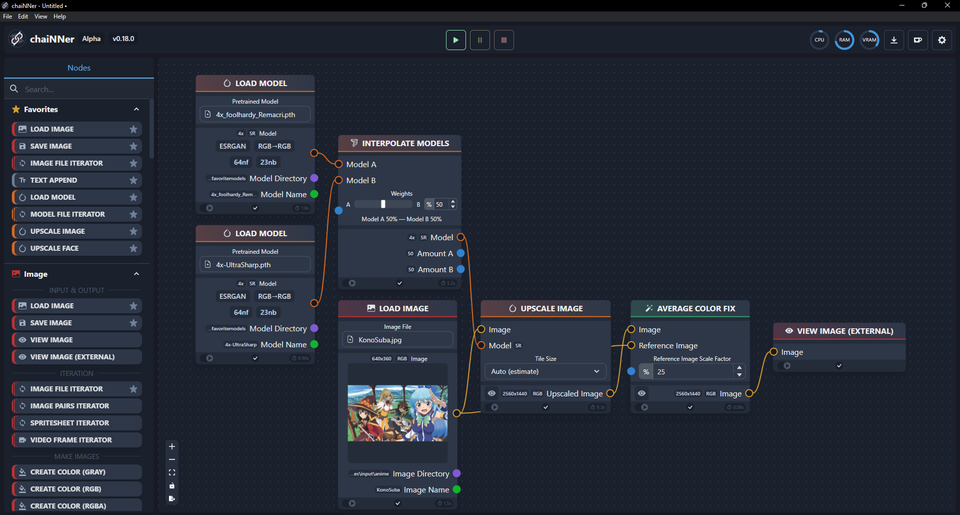Toggle the eye icon on Upscaled Image output
Screen dimensions: 960x515
(492, 393)
